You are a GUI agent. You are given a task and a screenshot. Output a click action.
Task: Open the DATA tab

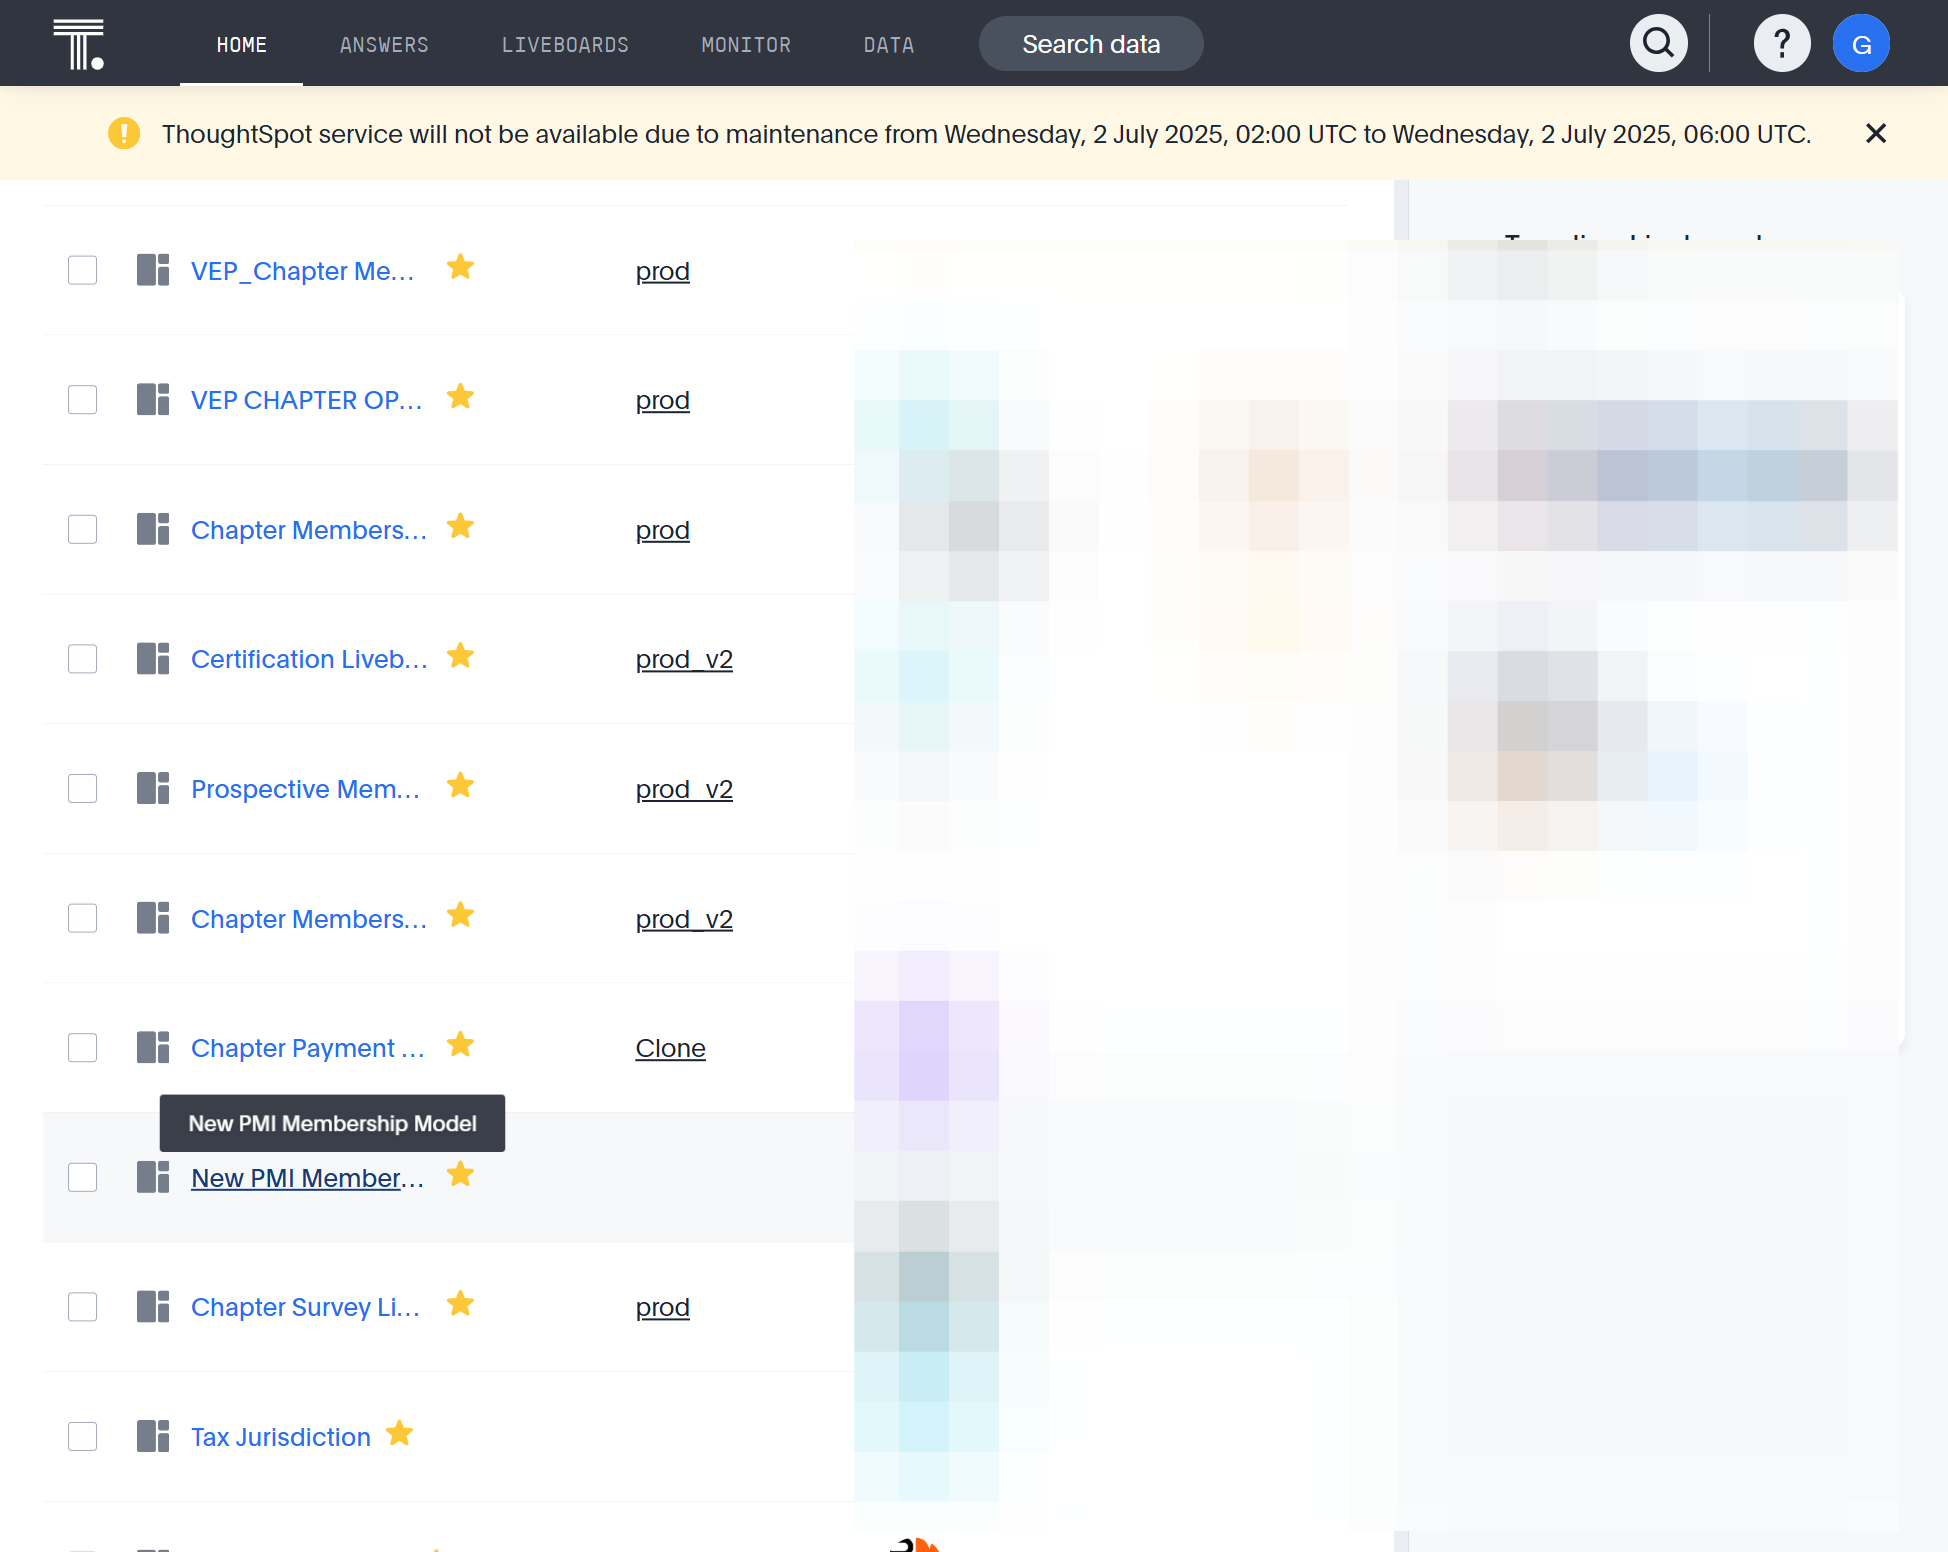tap(888, 45)
